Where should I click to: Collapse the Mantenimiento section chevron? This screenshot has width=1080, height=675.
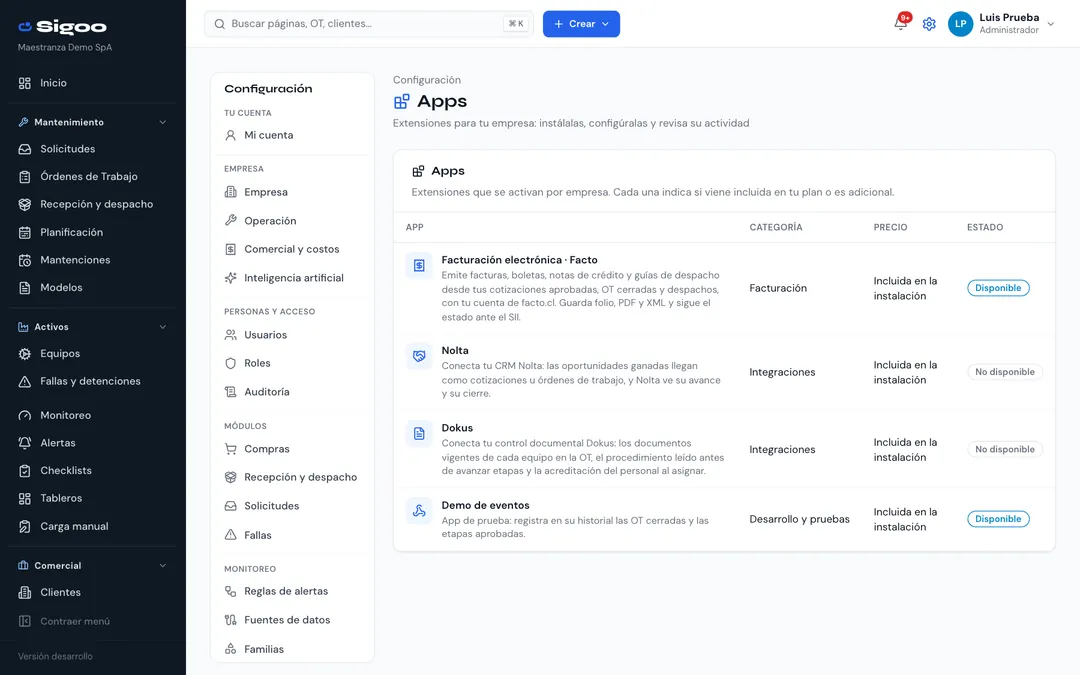pyautogui.click(x=163, y=123)
